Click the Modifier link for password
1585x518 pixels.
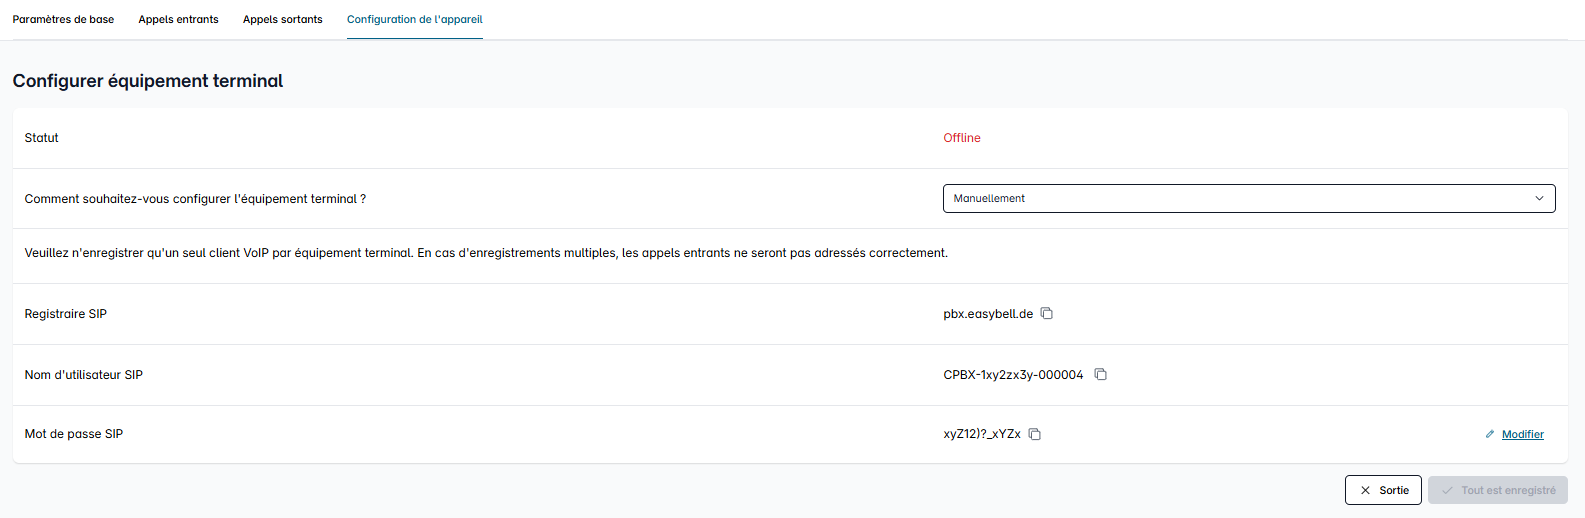(x=1522, y=434)
